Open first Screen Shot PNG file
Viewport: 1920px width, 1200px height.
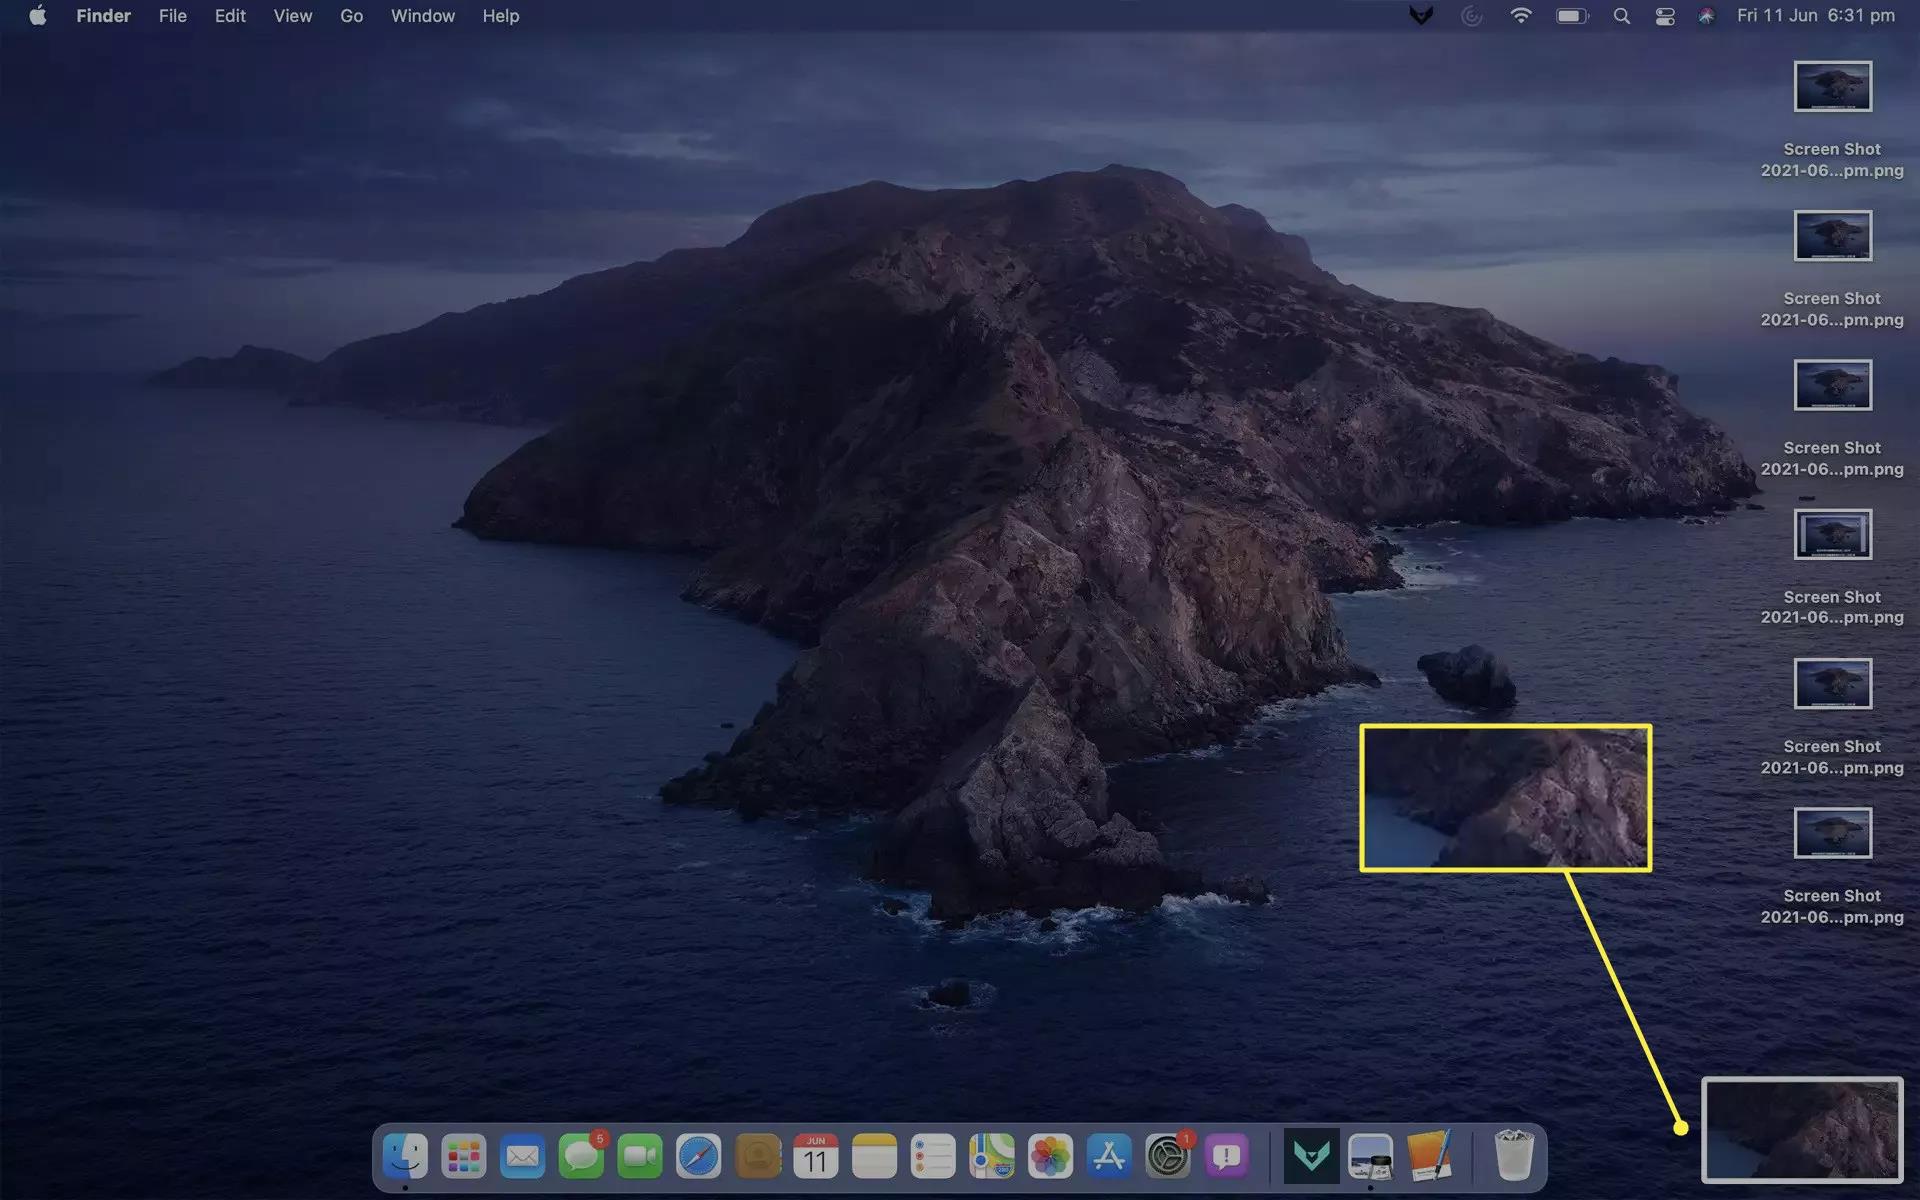click(1830, 86)
